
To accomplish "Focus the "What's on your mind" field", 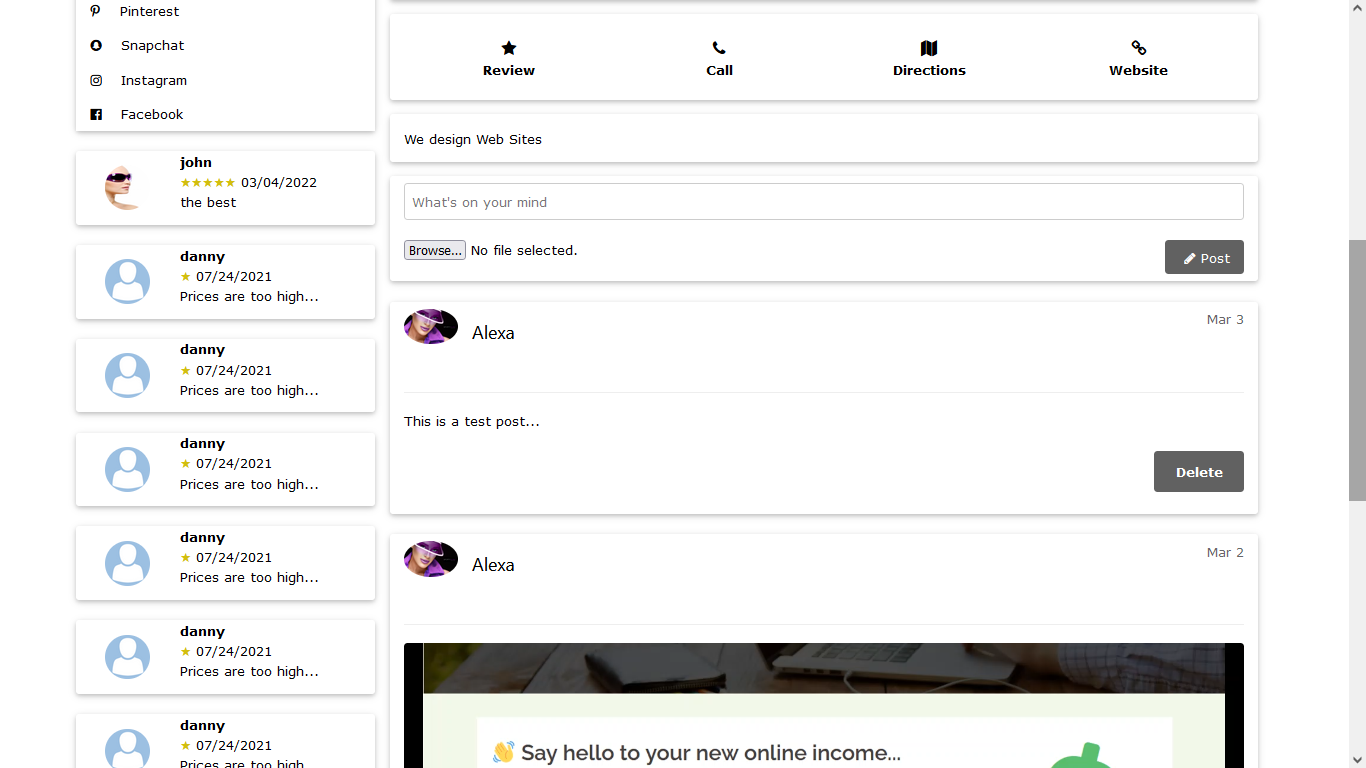I will click(823, 201).
